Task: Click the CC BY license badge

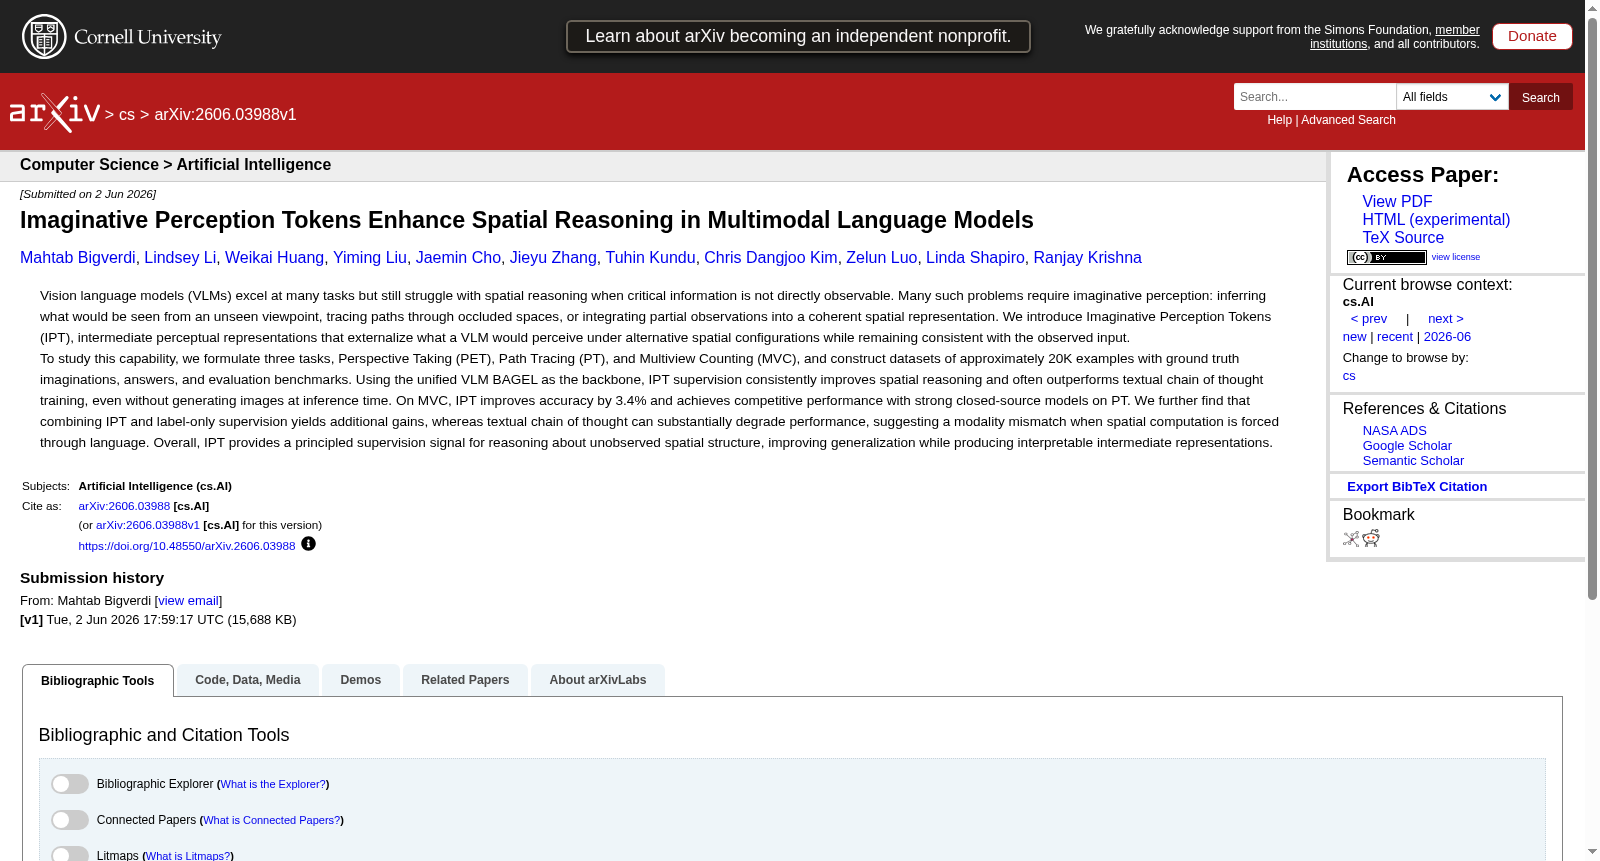Action: click(1386, 257)
